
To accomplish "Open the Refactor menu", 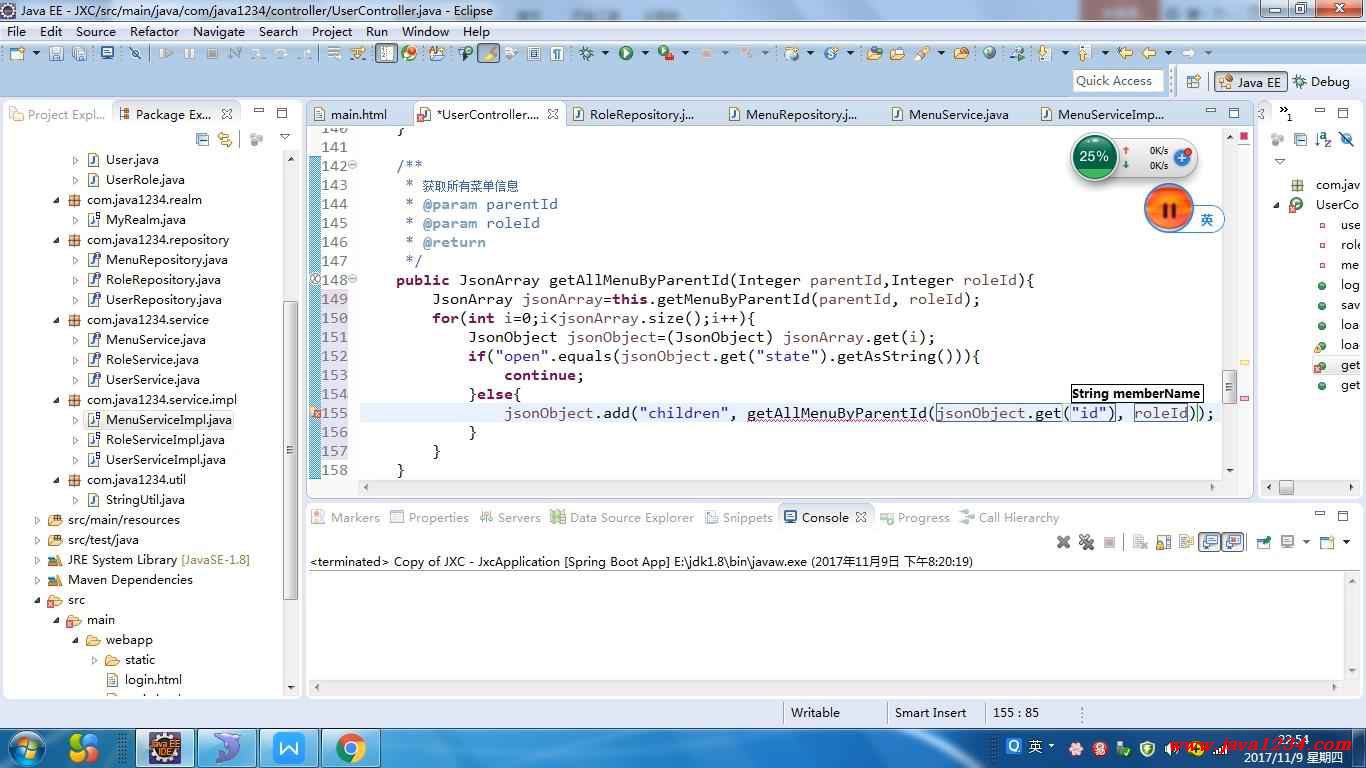I will click(154, 31).
